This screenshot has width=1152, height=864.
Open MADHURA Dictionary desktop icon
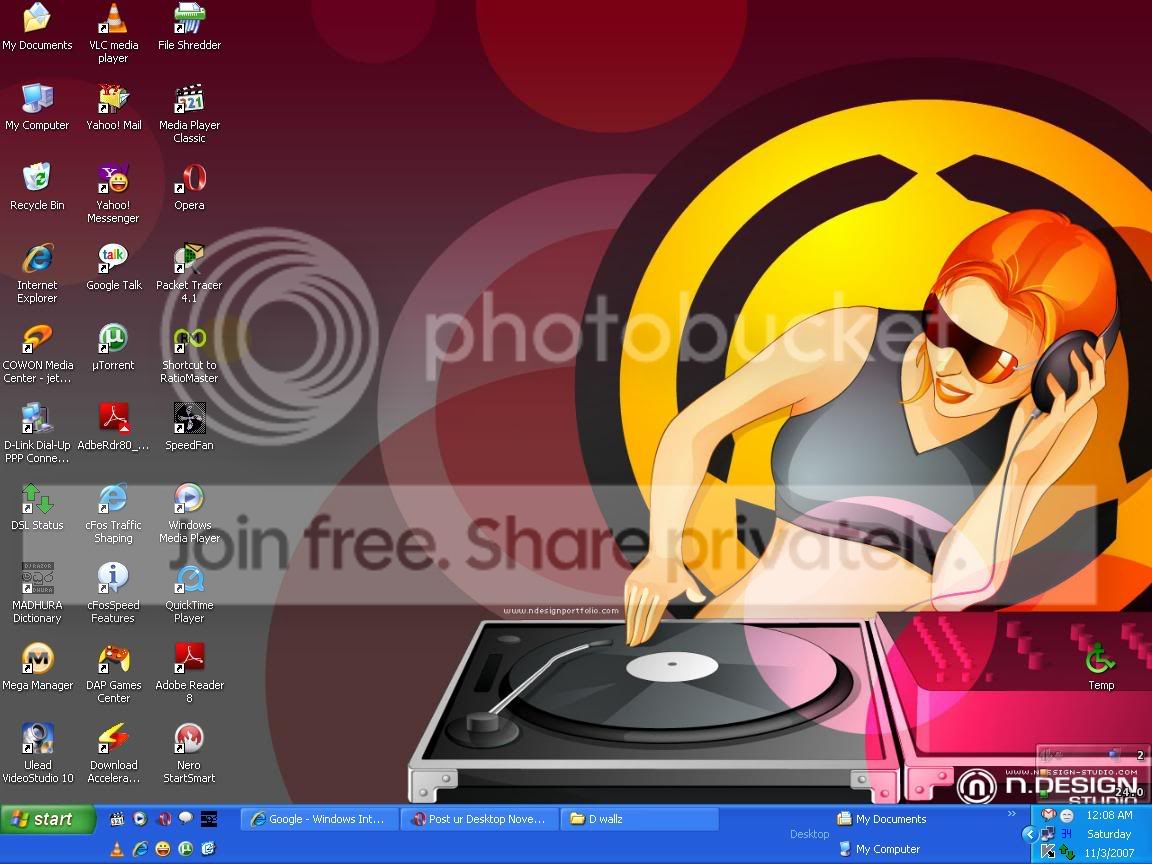point(37,594)
